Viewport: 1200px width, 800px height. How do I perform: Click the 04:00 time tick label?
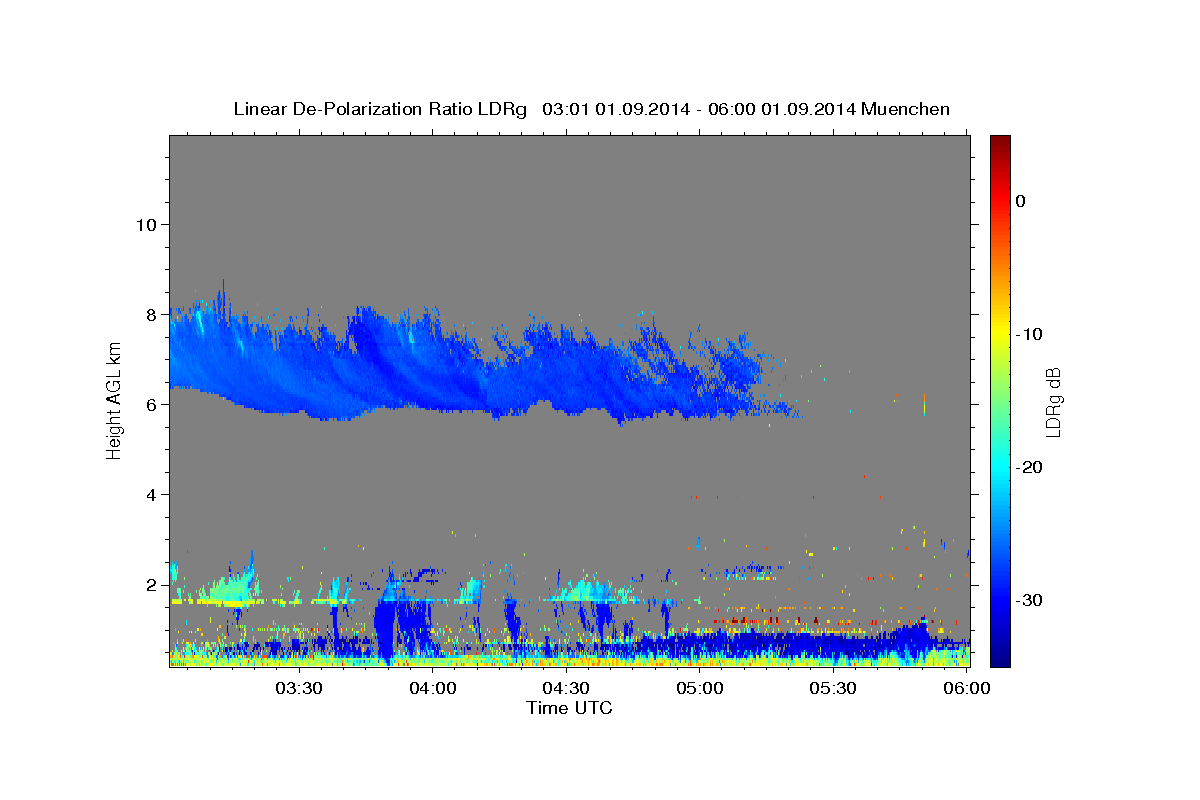tap(433, 688)
